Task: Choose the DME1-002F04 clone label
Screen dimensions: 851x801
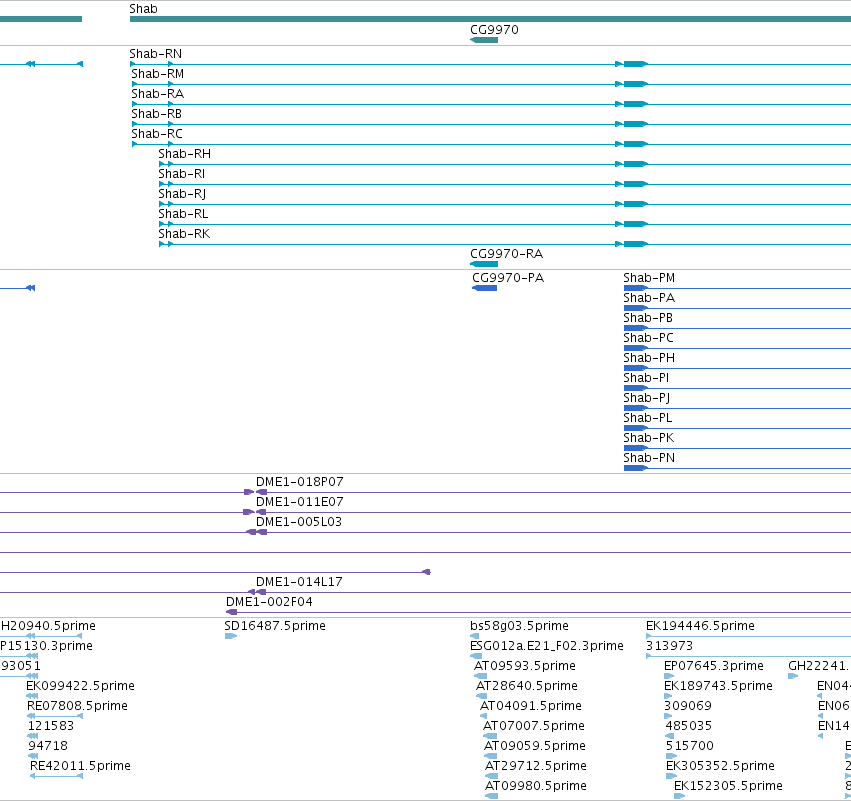Action: [269, 602]
